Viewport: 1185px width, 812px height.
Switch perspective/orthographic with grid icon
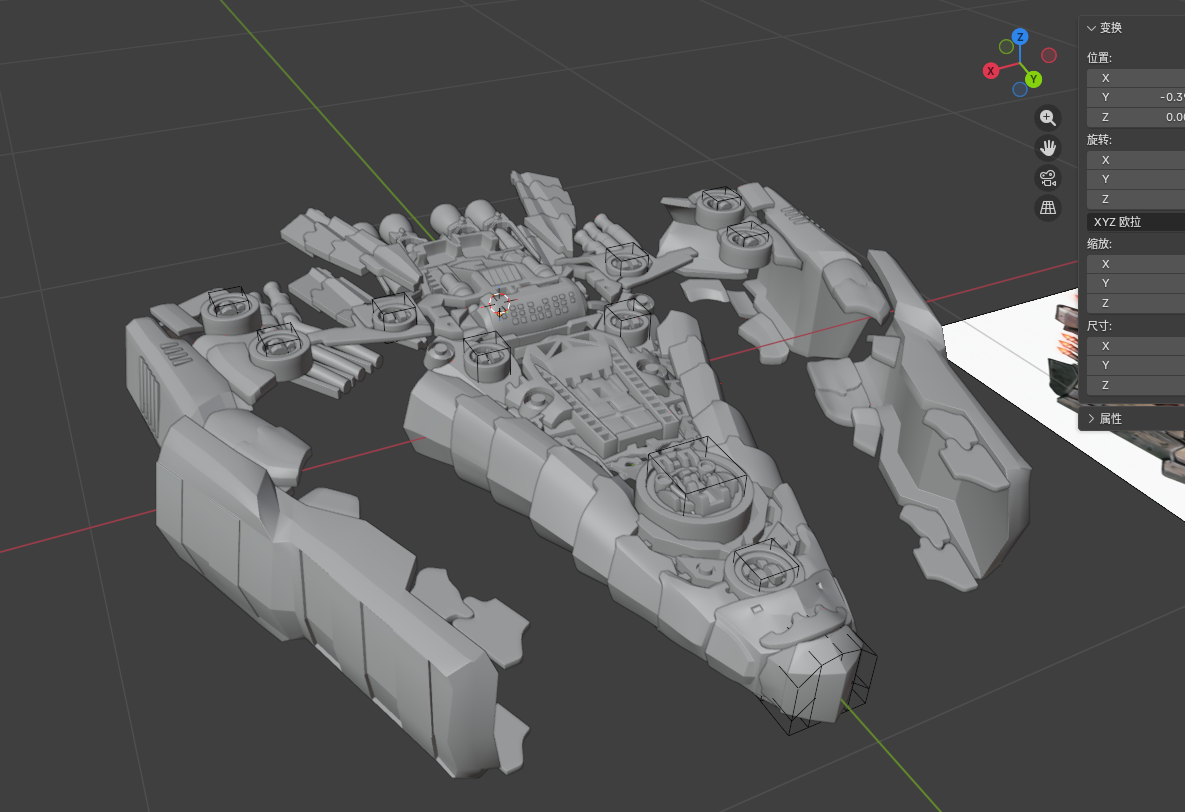click(1047, 208)
